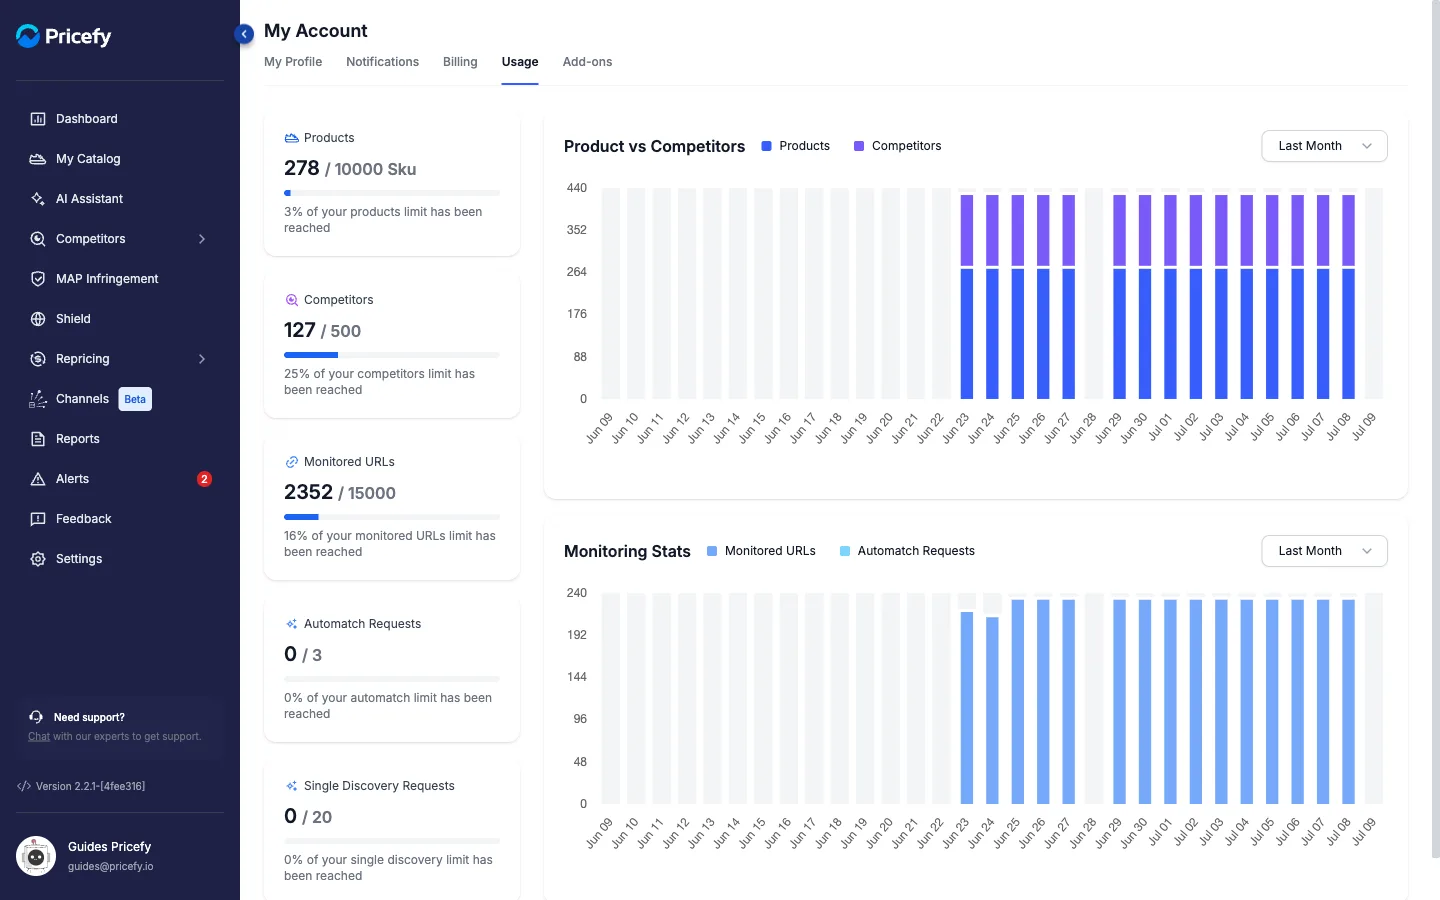Click the support headset icon
Image resolution: width=1440 pixels, height=900 pixels.
(x=36, y=717)
